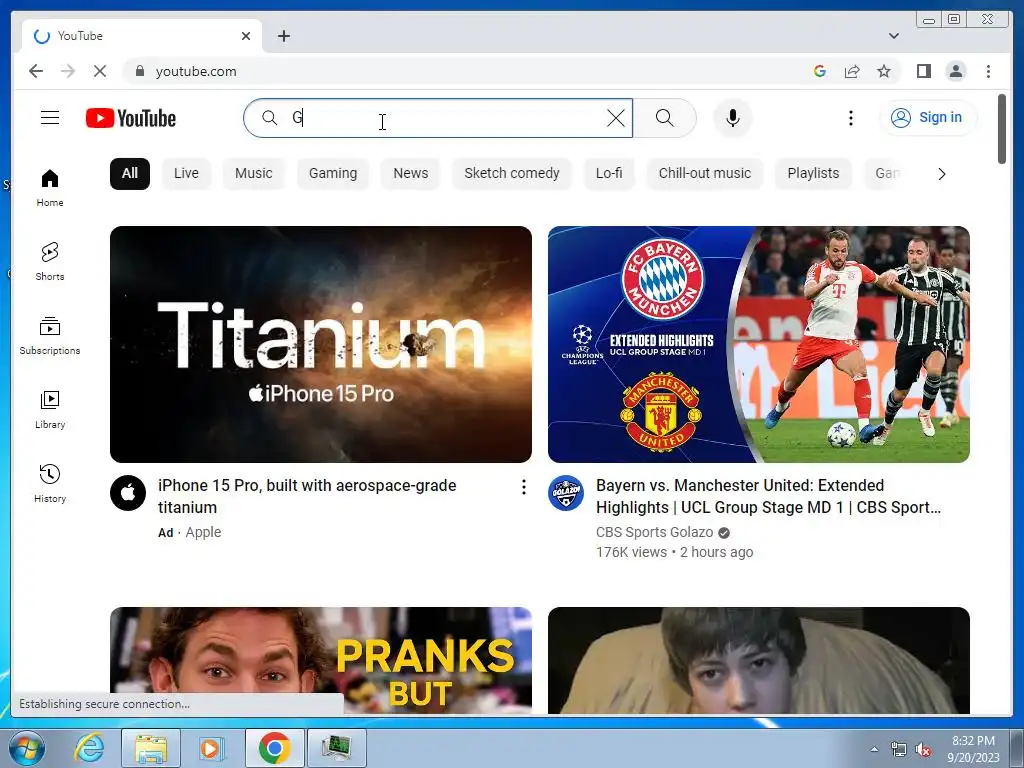Select the Playlists filter chip
Screen dimensions: 1024x768
click(813, 174)
